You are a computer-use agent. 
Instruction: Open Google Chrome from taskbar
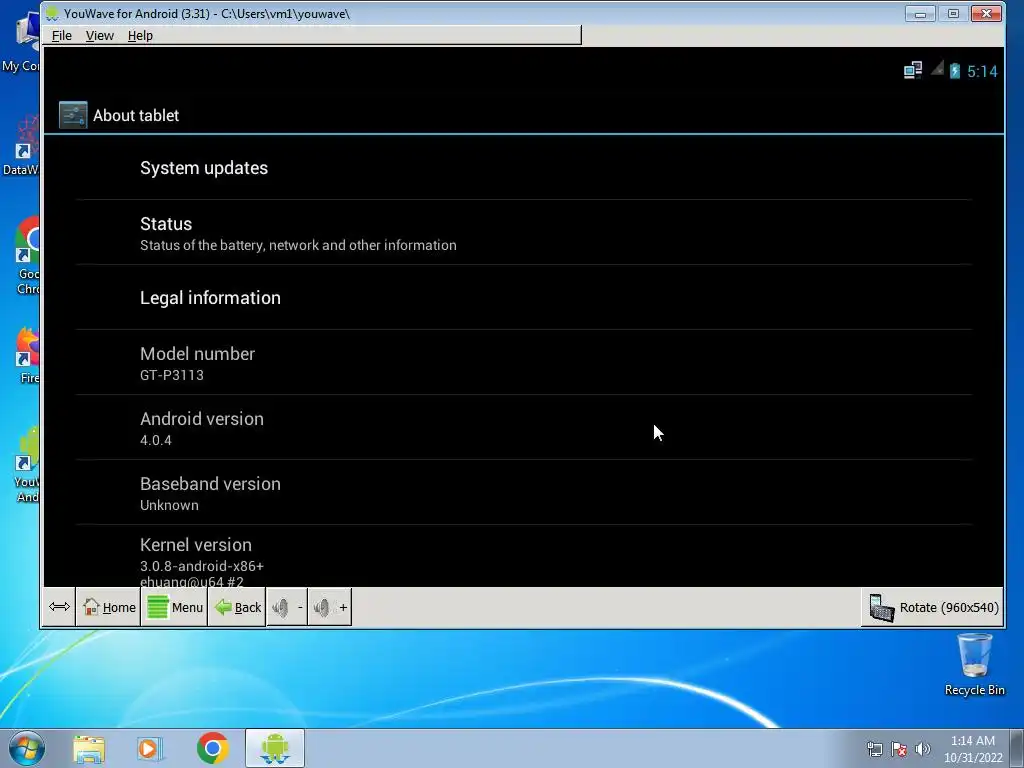212,748
